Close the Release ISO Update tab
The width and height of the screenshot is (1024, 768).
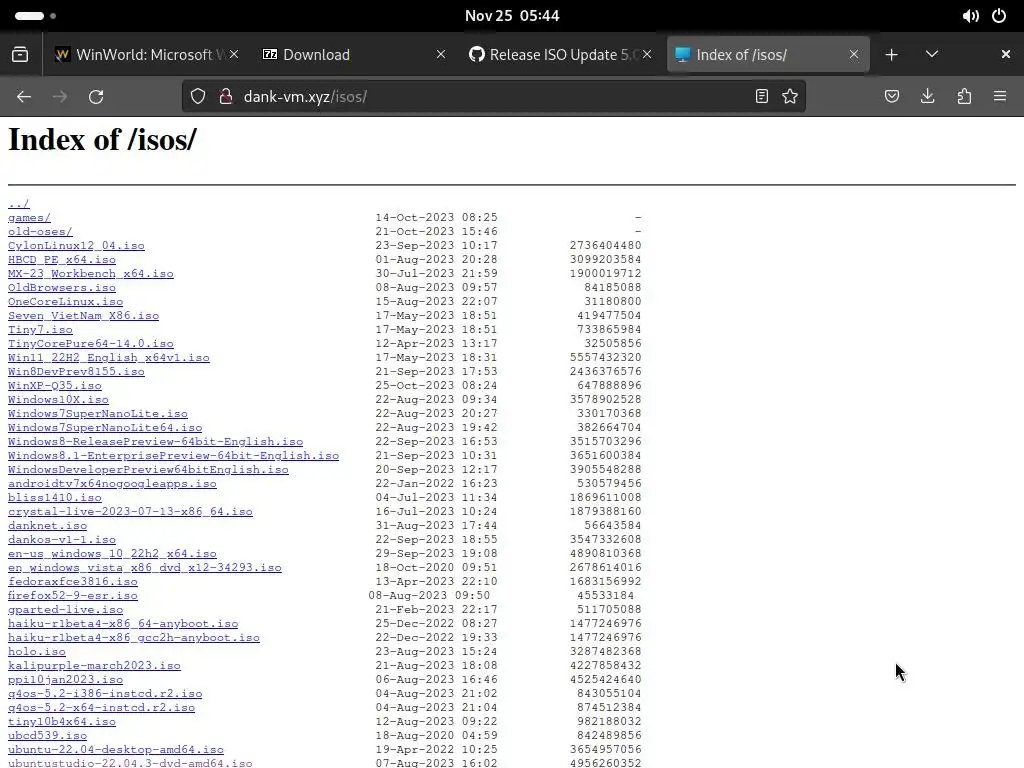coord(647,55)
